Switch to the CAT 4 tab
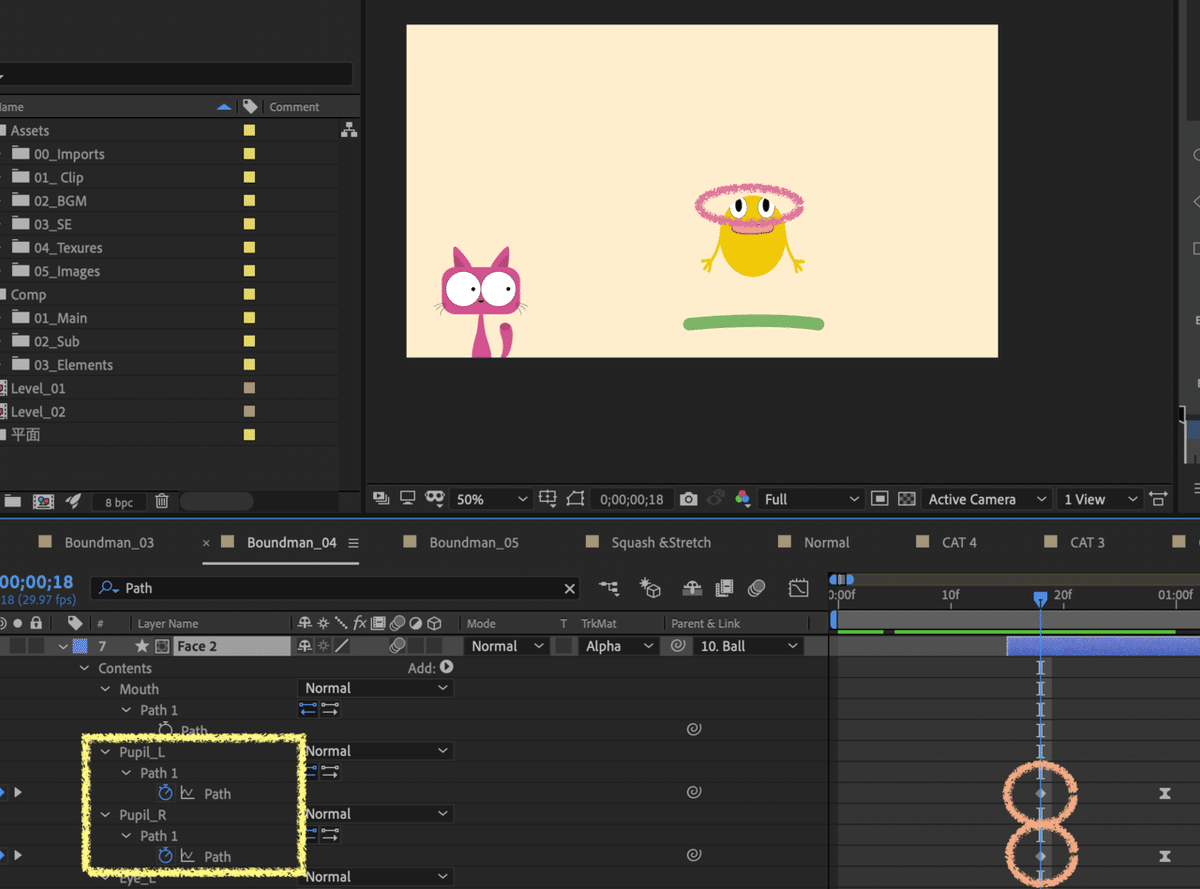Screen dimensions: 1200x889 pyautogui.click(x=959, y=542)
